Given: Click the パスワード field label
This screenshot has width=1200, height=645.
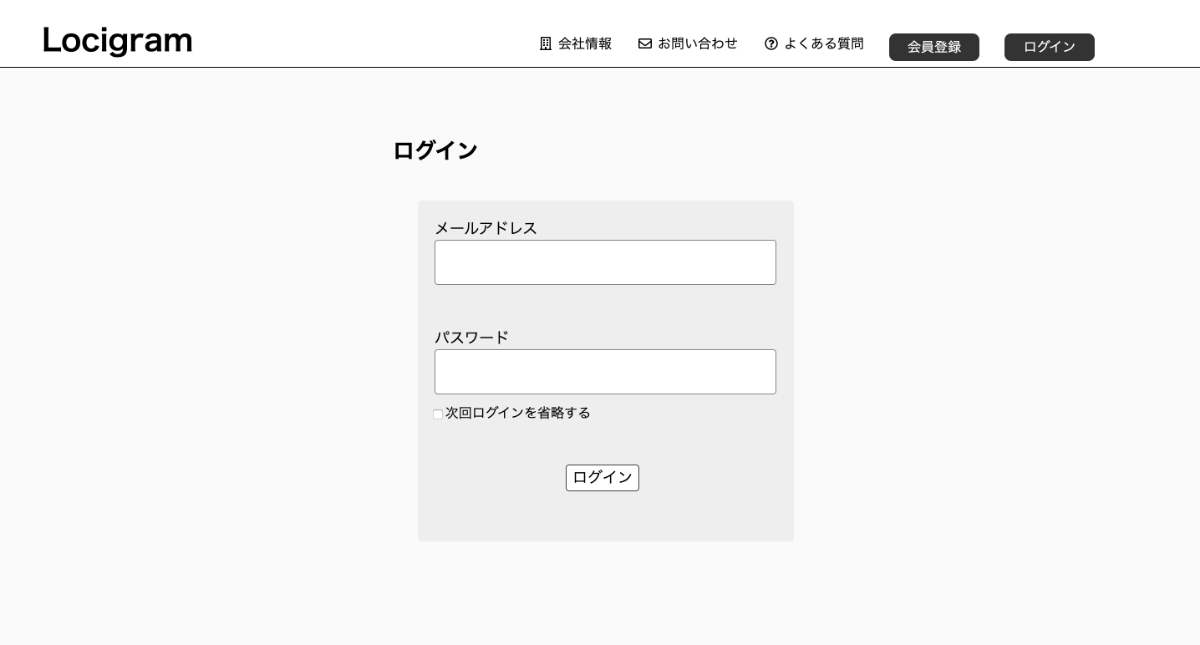Looking at the screenshot, I should tap(472, 337).
